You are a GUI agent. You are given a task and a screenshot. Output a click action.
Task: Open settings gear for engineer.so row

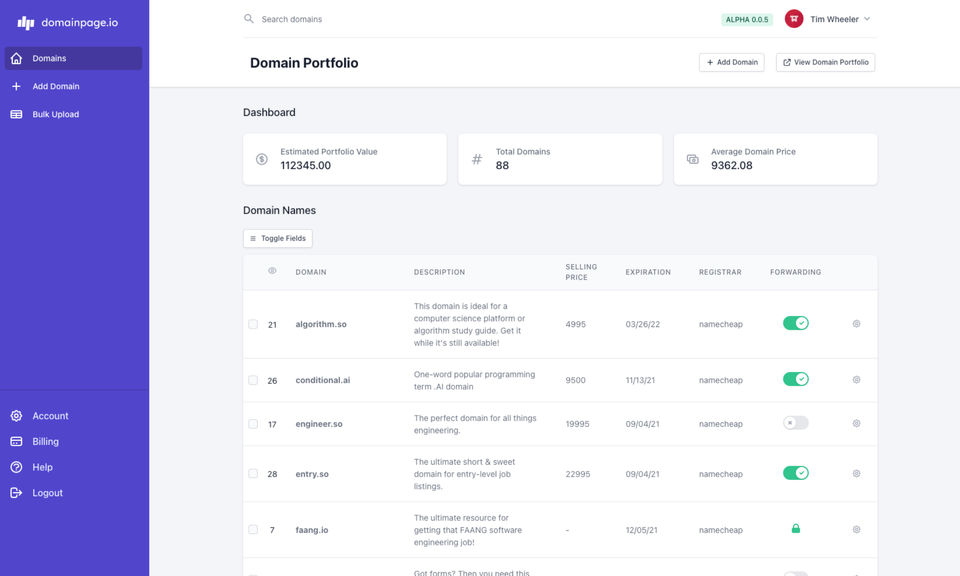point(857,424)
